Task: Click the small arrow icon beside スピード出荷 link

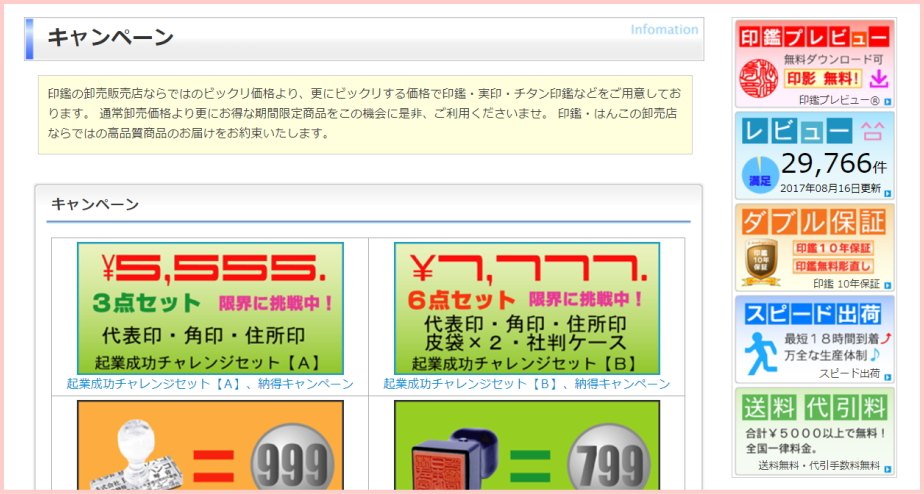Action: [887, 377]
